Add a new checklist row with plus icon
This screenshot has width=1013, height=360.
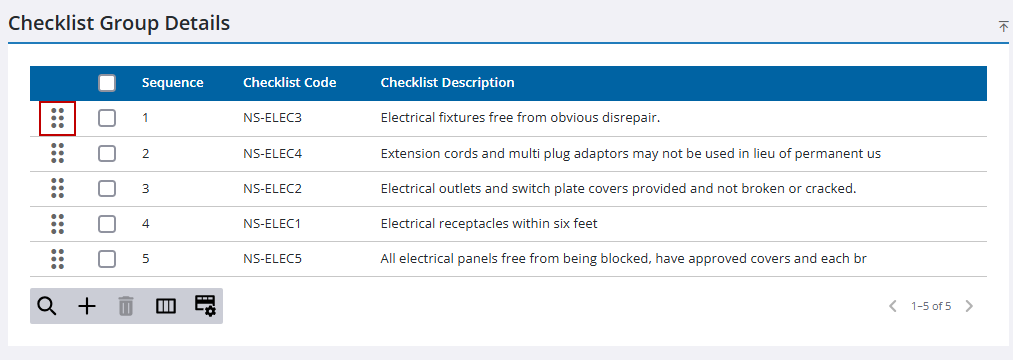tap(87, 306)
